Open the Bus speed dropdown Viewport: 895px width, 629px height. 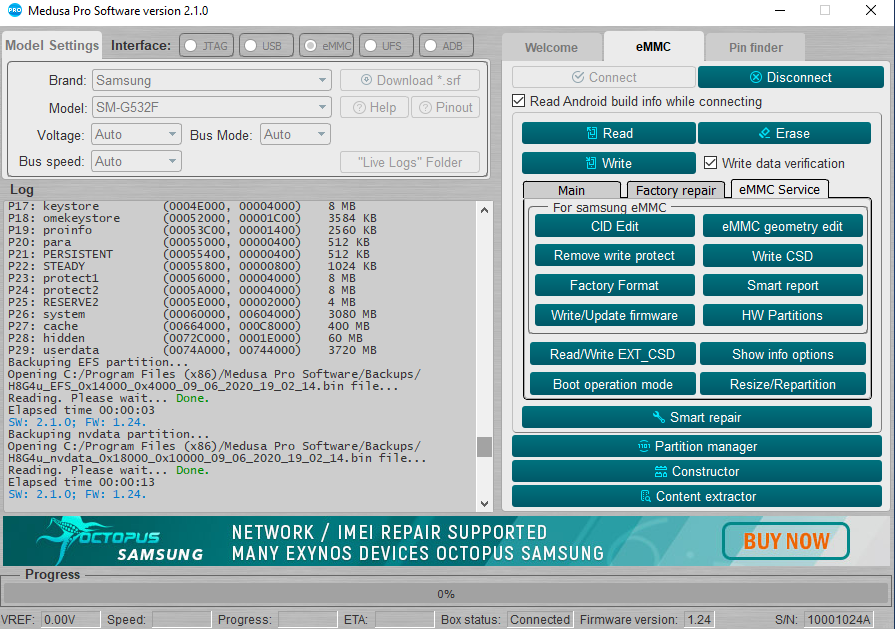coord(136,162)
